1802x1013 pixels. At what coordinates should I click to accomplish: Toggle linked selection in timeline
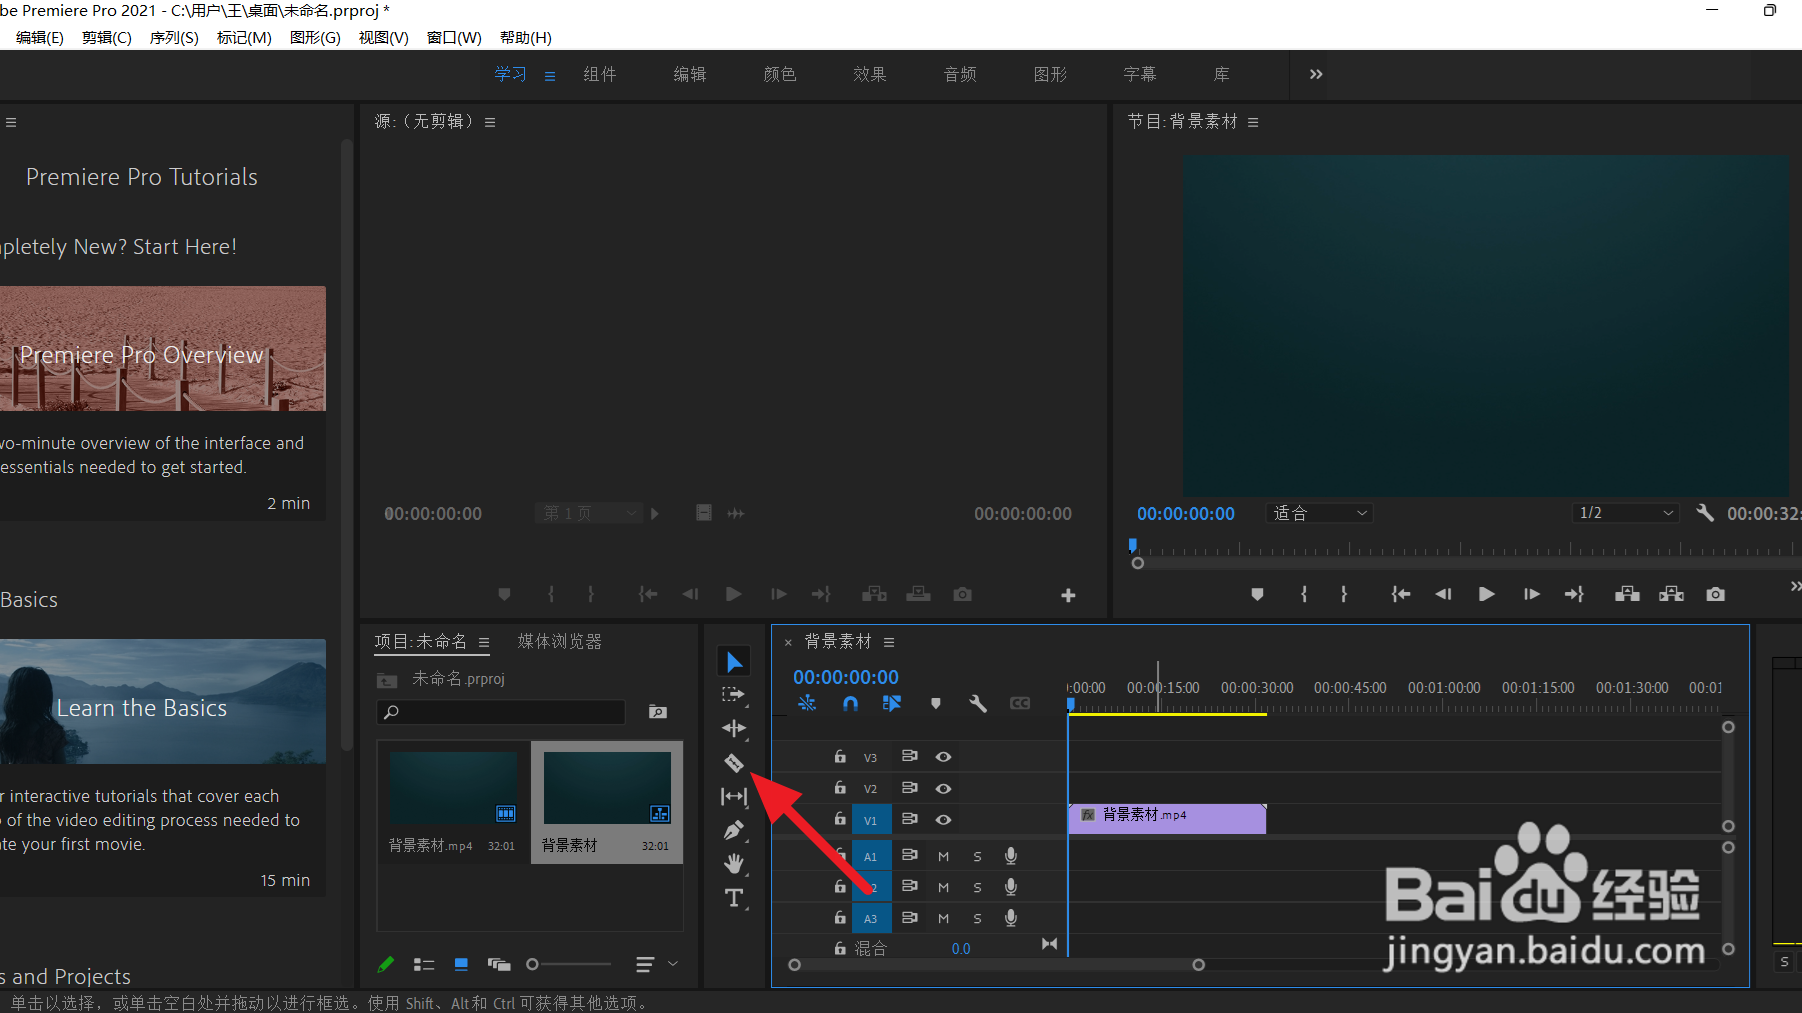click(x=892, y=704)
